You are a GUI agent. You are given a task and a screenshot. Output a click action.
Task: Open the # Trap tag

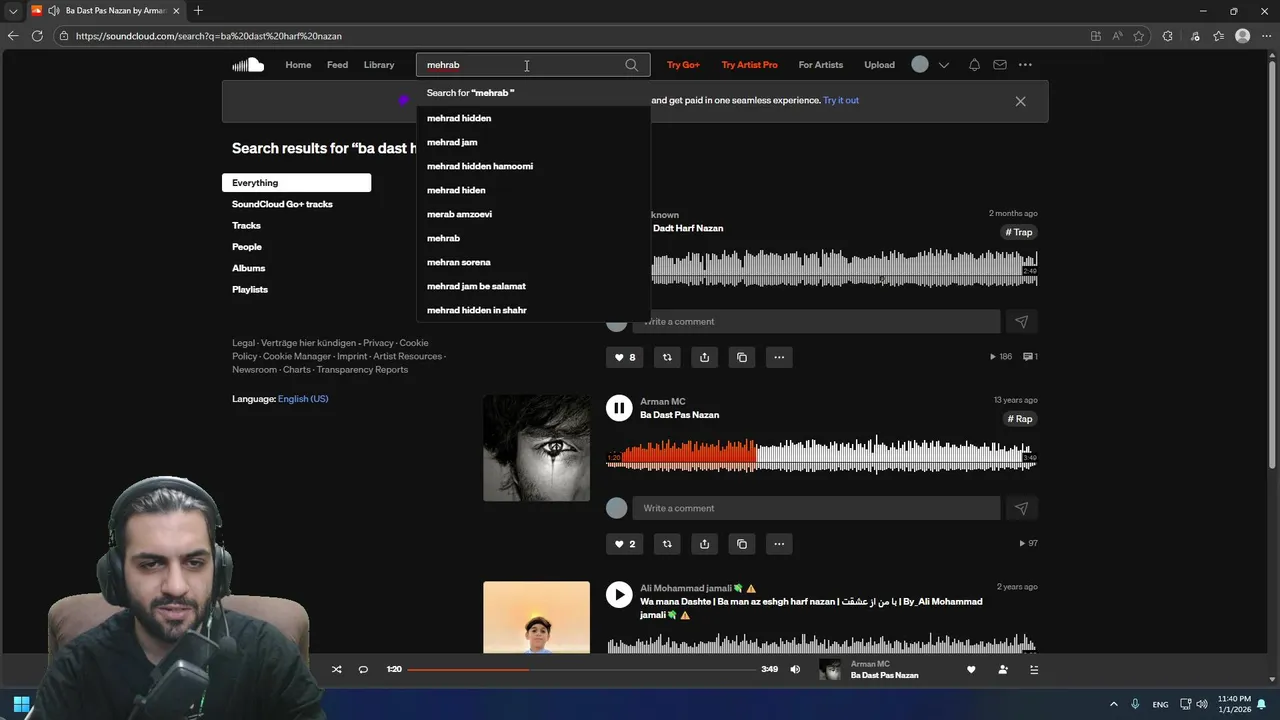(x=1019, y=232)
